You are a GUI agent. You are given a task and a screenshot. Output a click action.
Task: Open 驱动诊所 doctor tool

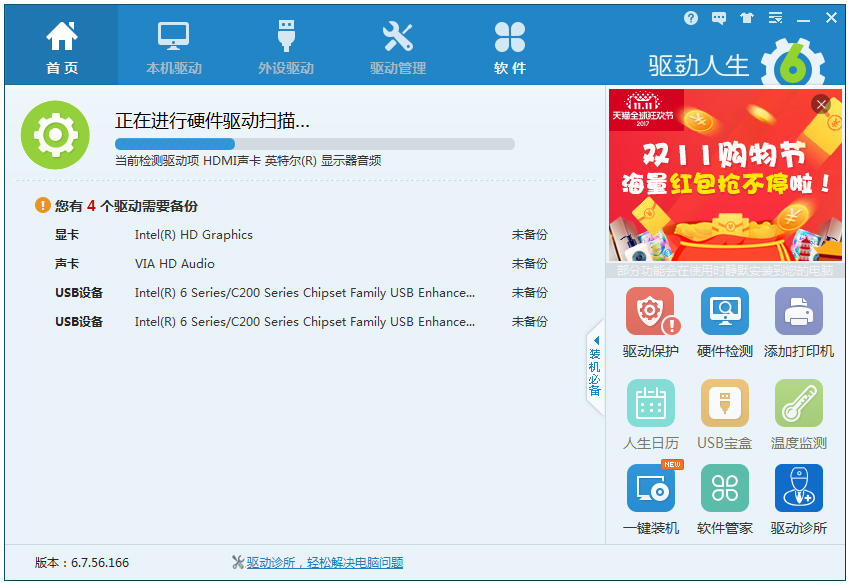pyautogui.click(x=799, y=499)
